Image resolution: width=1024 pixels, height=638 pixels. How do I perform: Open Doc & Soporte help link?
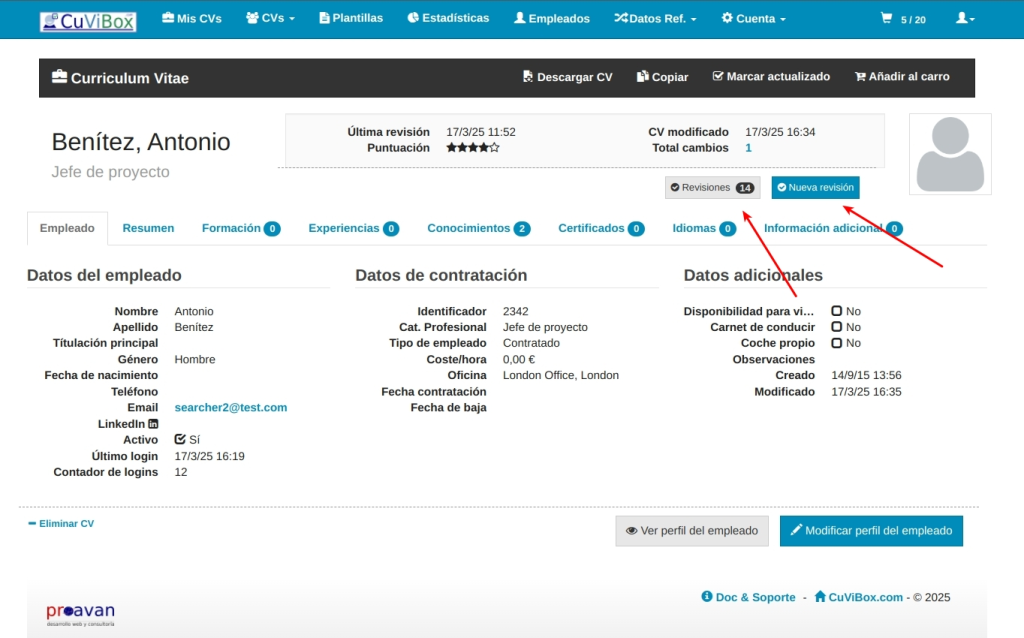click(748, 597)
